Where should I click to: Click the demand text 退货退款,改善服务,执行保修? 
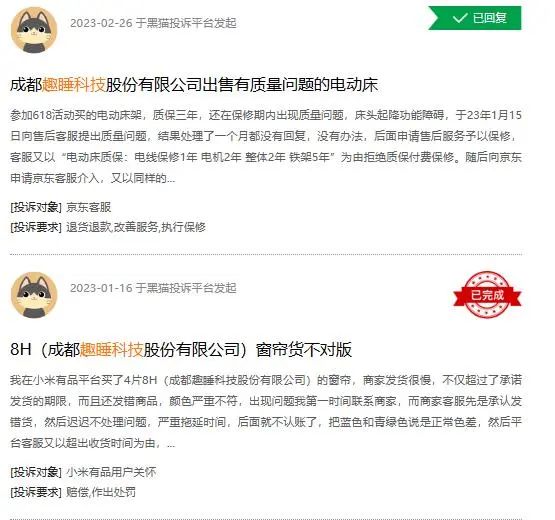136,227
